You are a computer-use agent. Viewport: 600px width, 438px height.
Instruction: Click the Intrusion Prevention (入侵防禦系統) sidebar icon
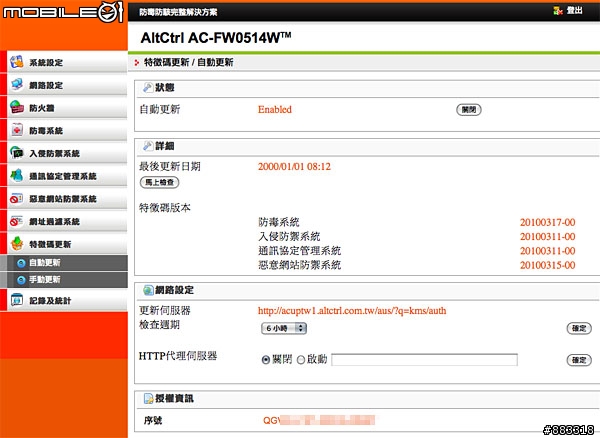17,153
